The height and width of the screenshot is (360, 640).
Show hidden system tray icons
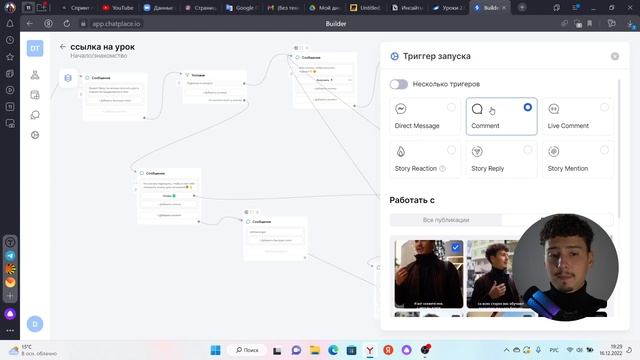pyautogui.click(x=506, y=350)
